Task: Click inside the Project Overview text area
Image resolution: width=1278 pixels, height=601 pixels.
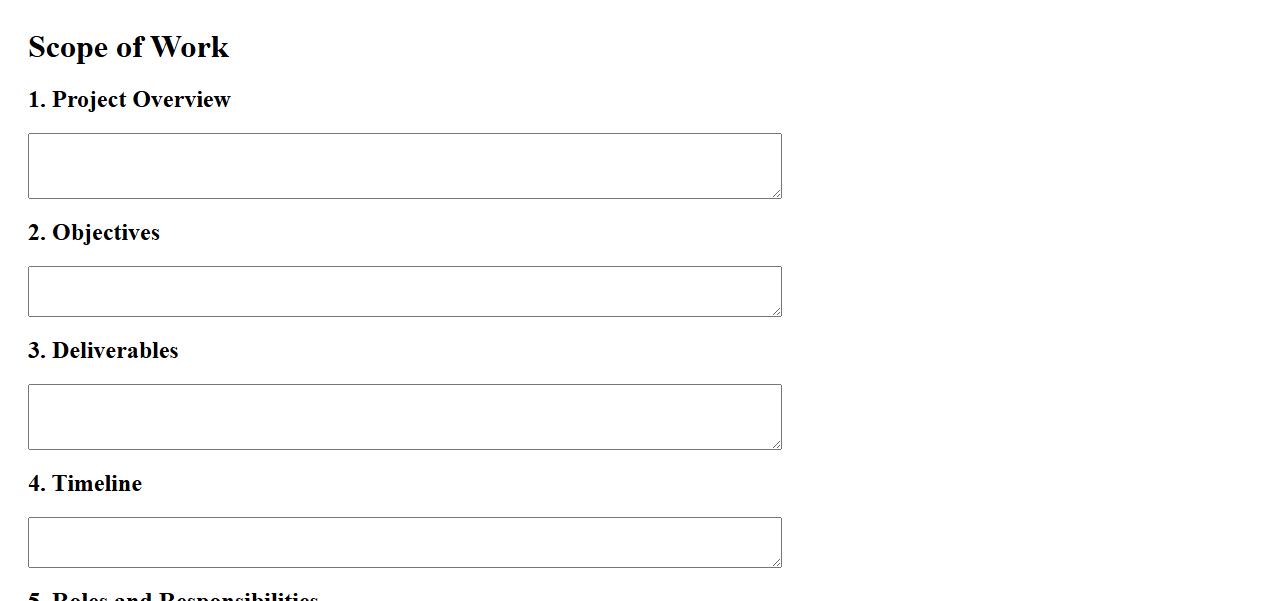Action: (x=404, y=166)
